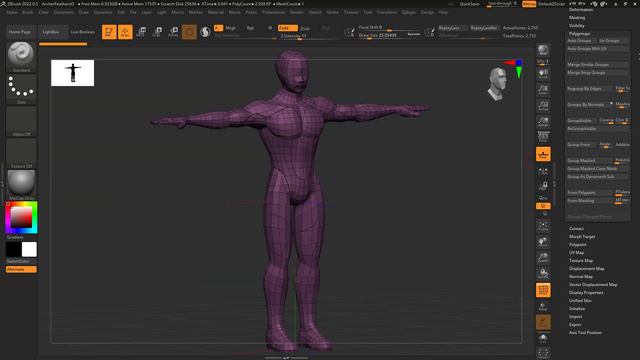640x360 pixels.
Task: Toggle the Zsub mode
Action: click(304, 28)
